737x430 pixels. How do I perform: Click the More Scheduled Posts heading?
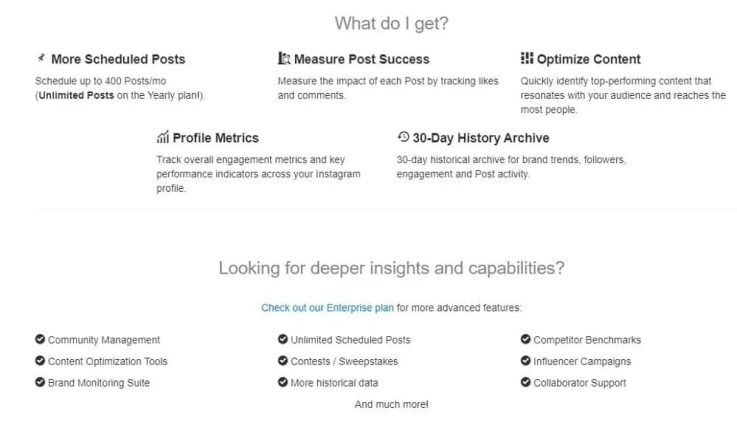point(118,59)
